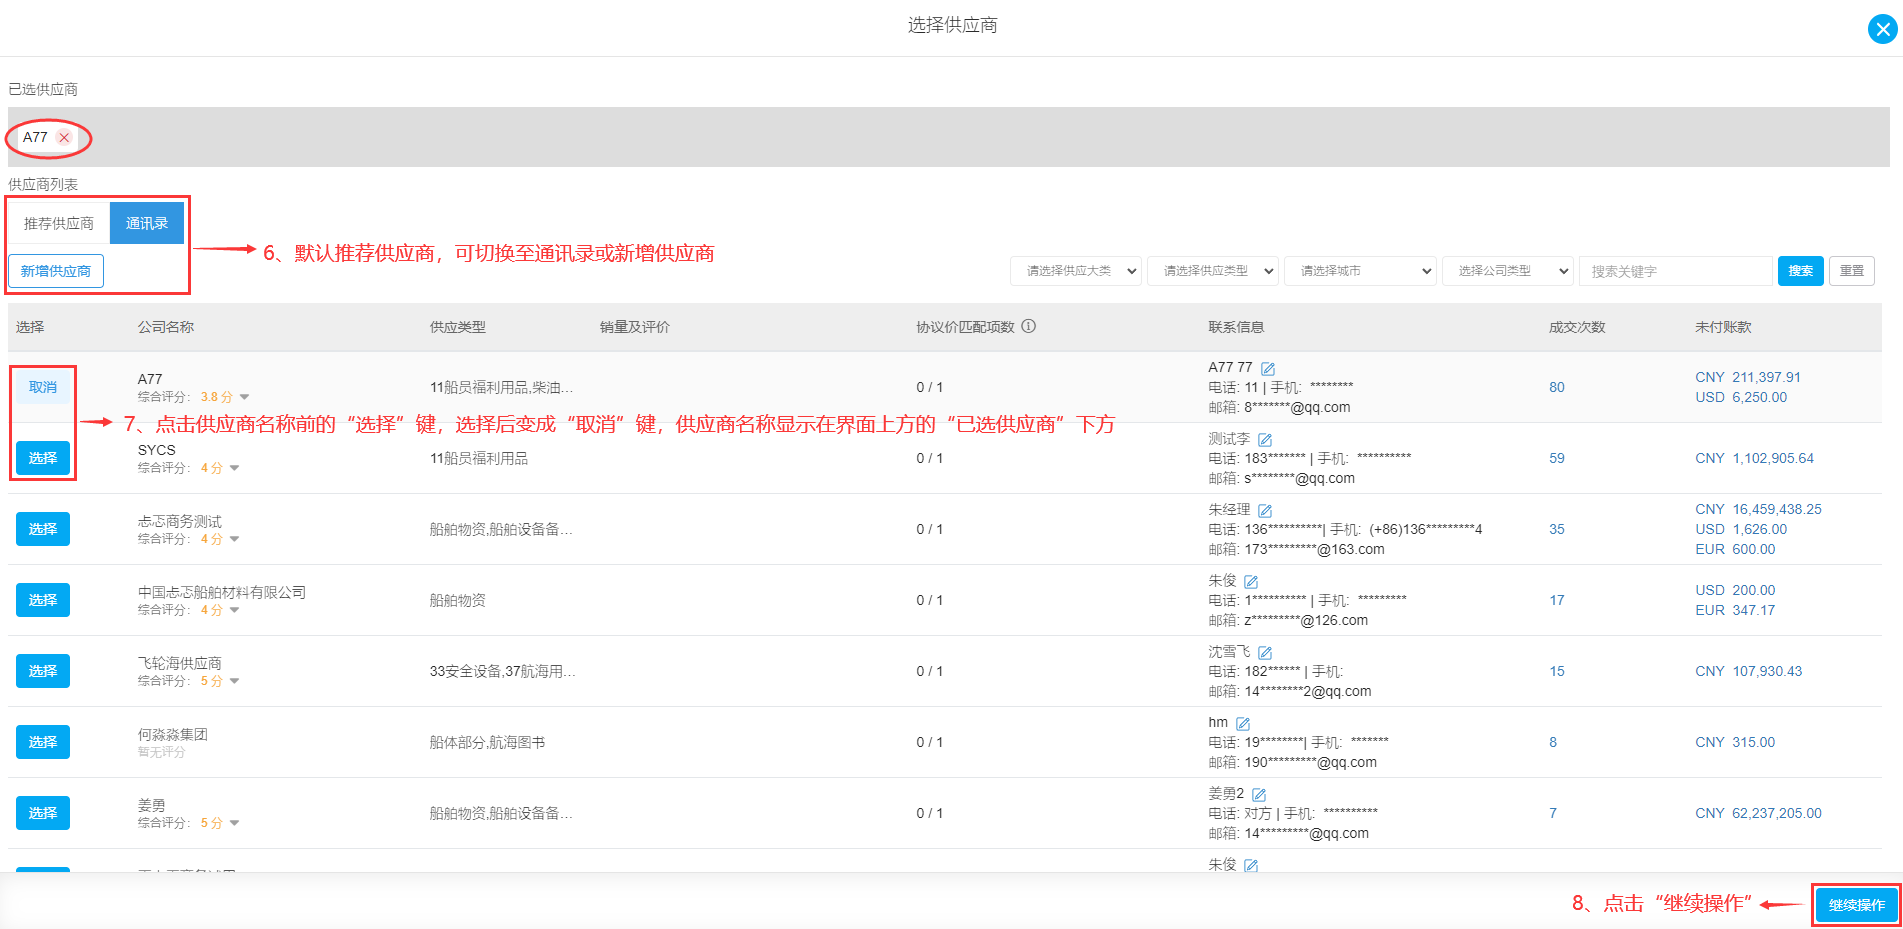Close the supplier selection dialog

1882,29
